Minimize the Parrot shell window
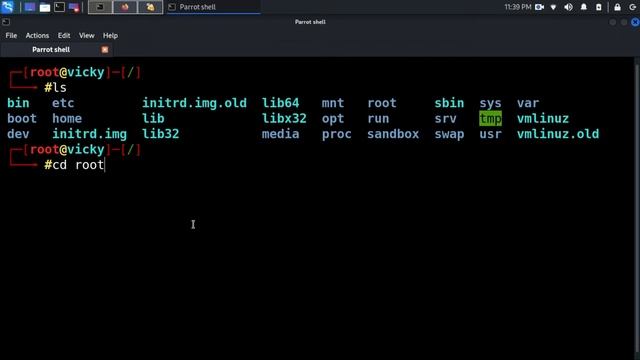Image resolution: width=640 pixels, height=360 pixels. tap(613, 22)
